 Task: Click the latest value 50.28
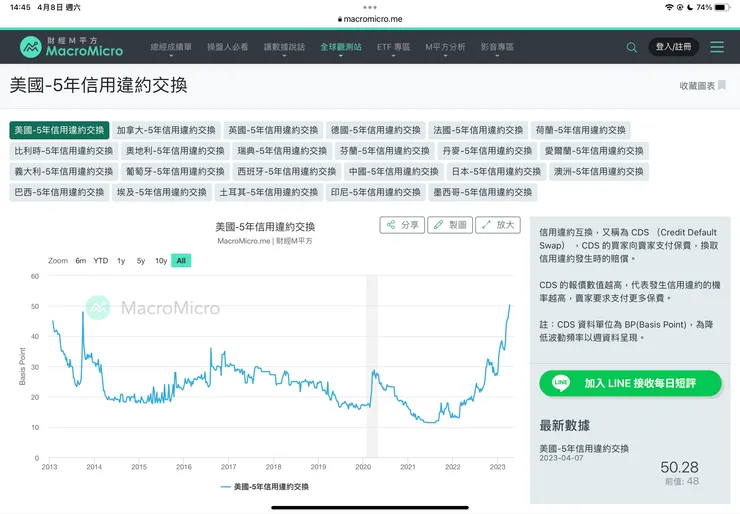679,467
